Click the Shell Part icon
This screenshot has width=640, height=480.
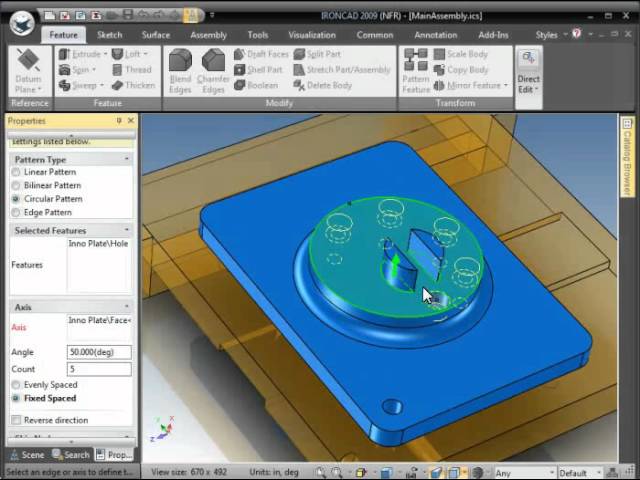[239, 69]
